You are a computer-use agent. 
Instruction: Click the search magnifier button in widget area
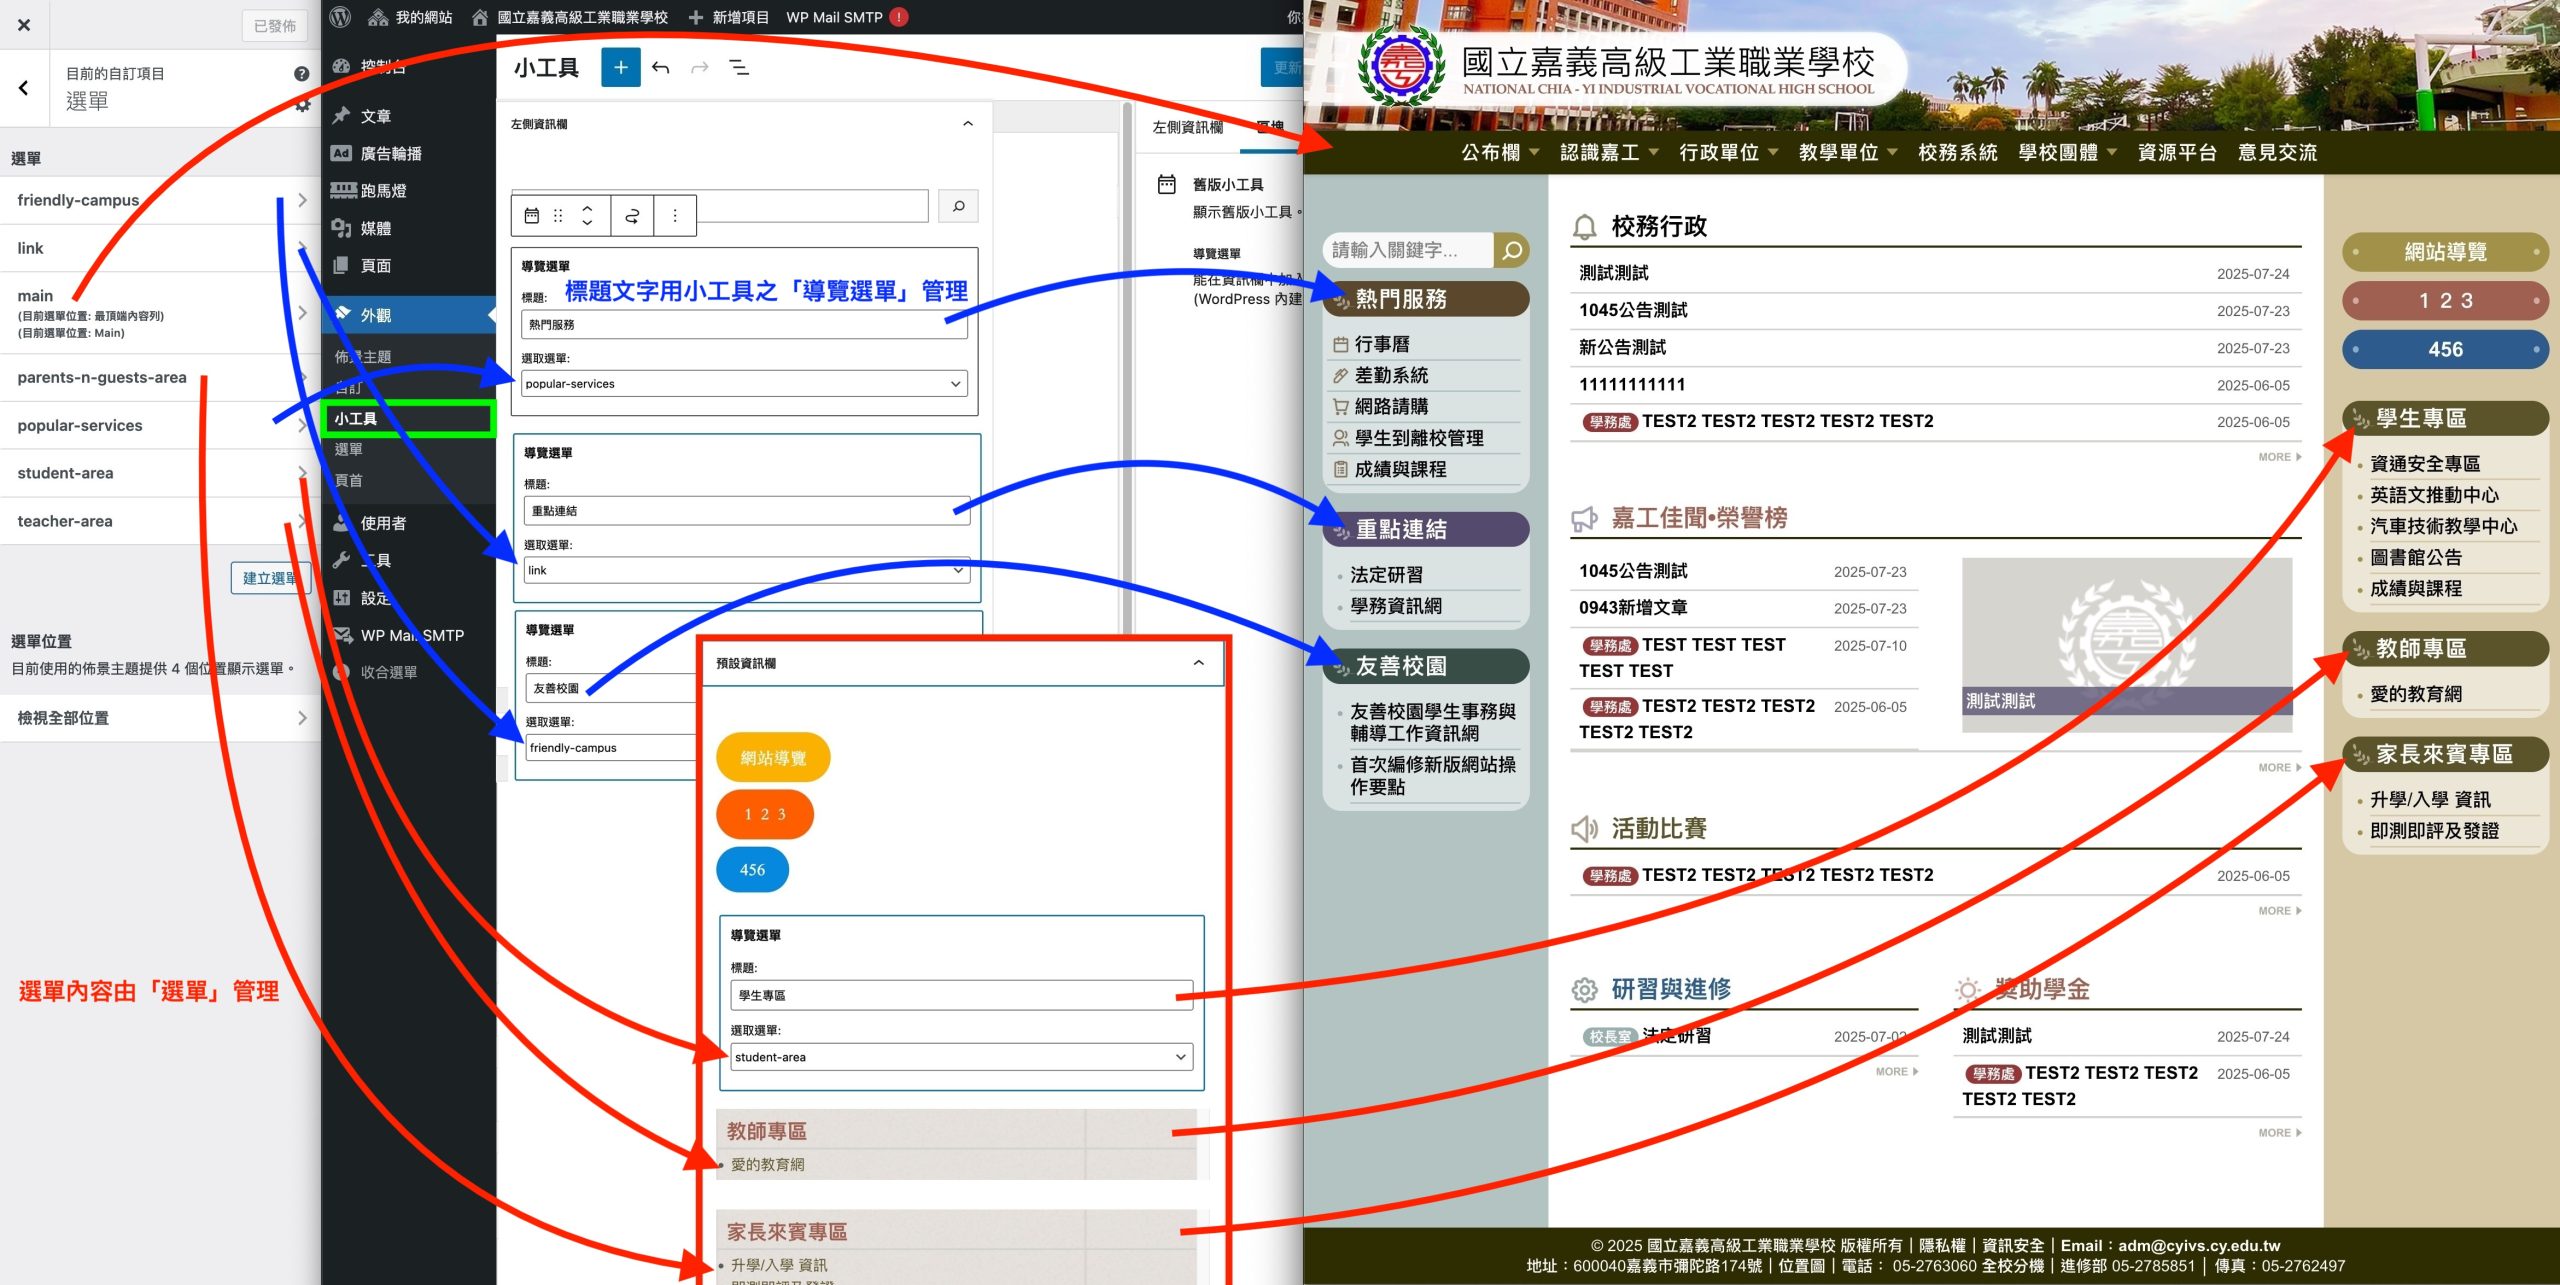pos(958,206)
